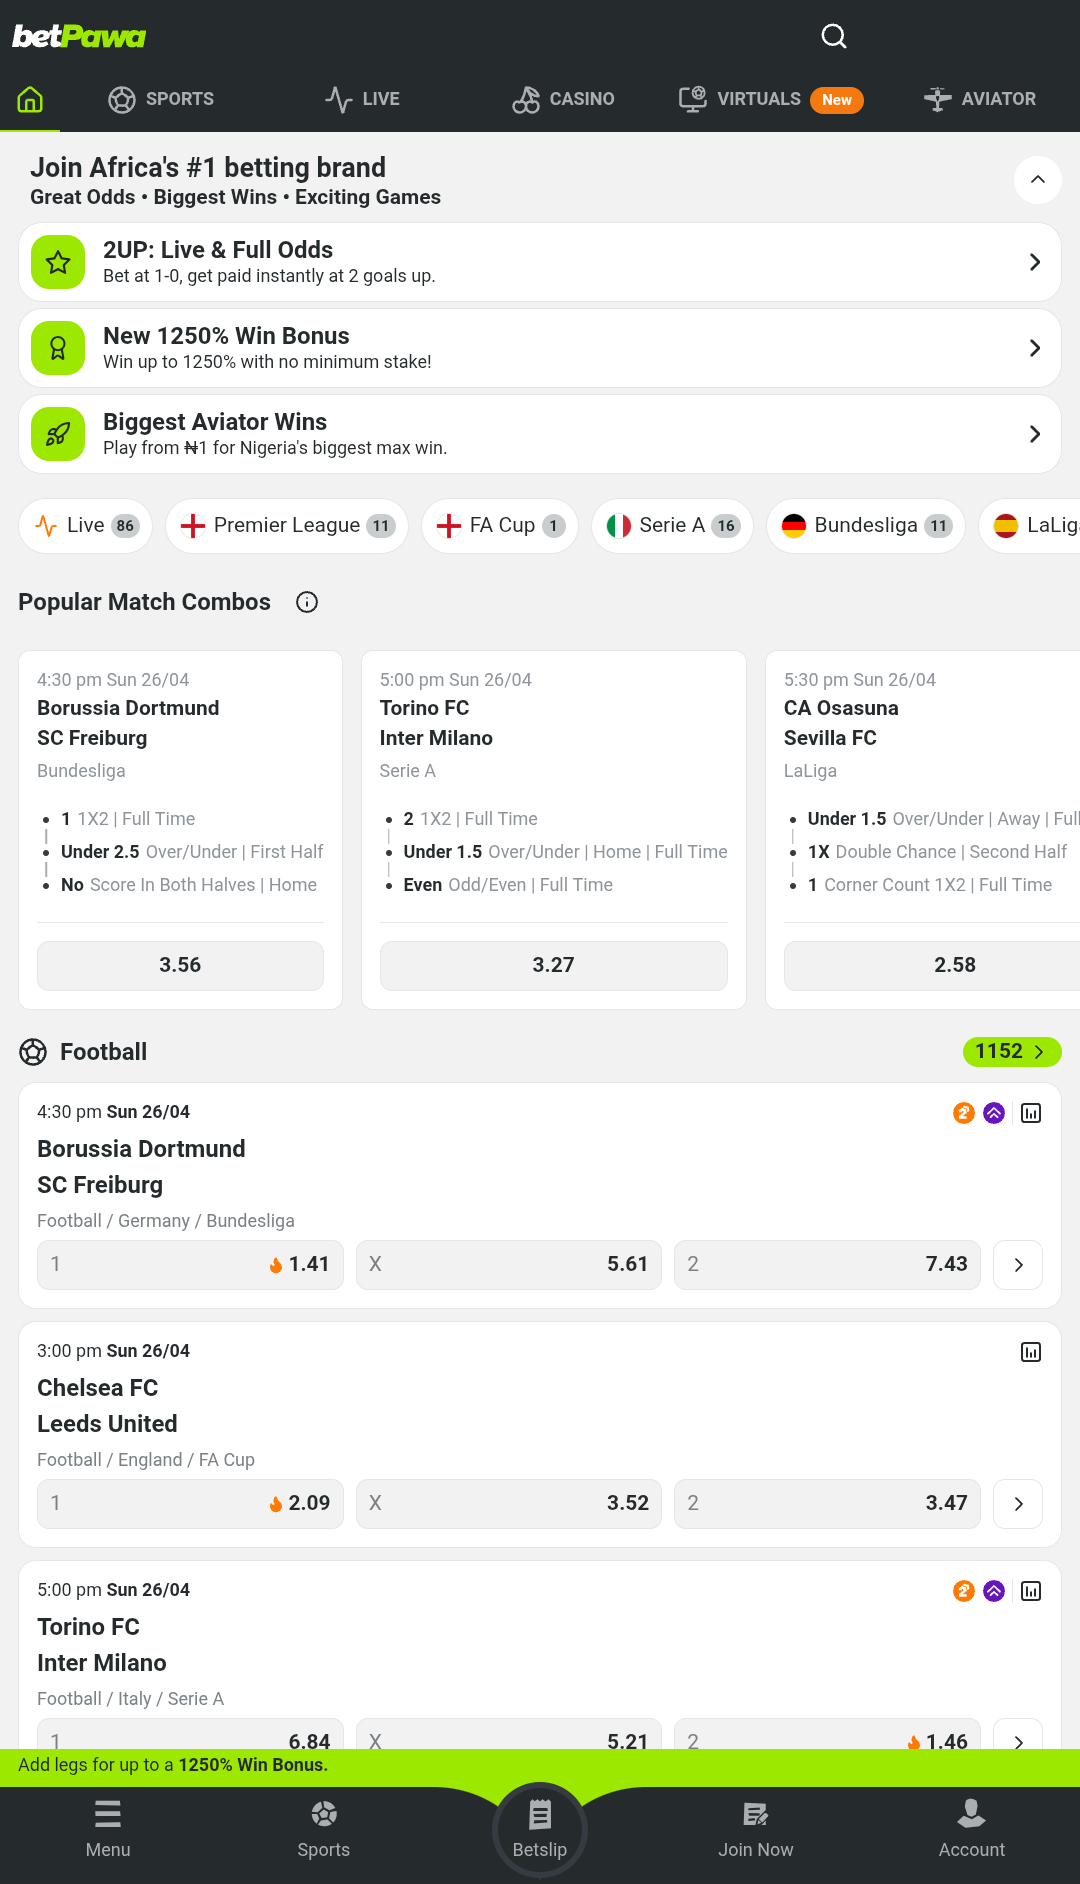1080x1884 pixels.
Task: Click the 1152 football events button
Action: pyautogui.click(x=1011, y=1052)
